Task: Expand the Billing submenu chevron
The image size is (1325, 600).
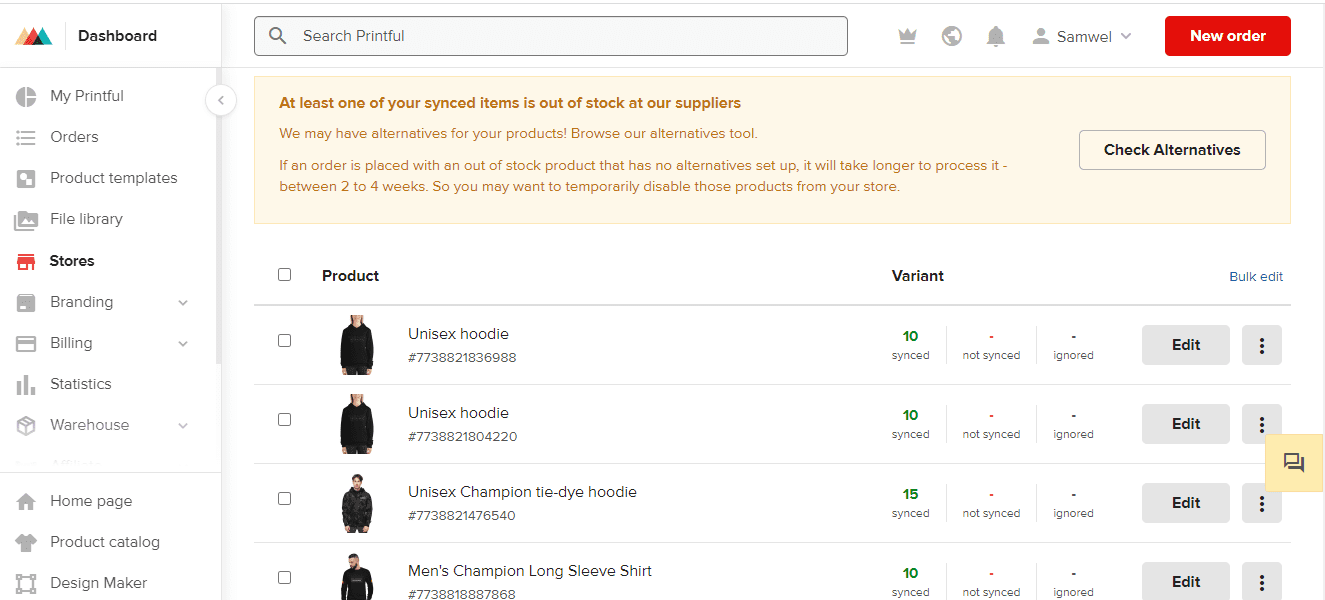Action: (183, 343)
